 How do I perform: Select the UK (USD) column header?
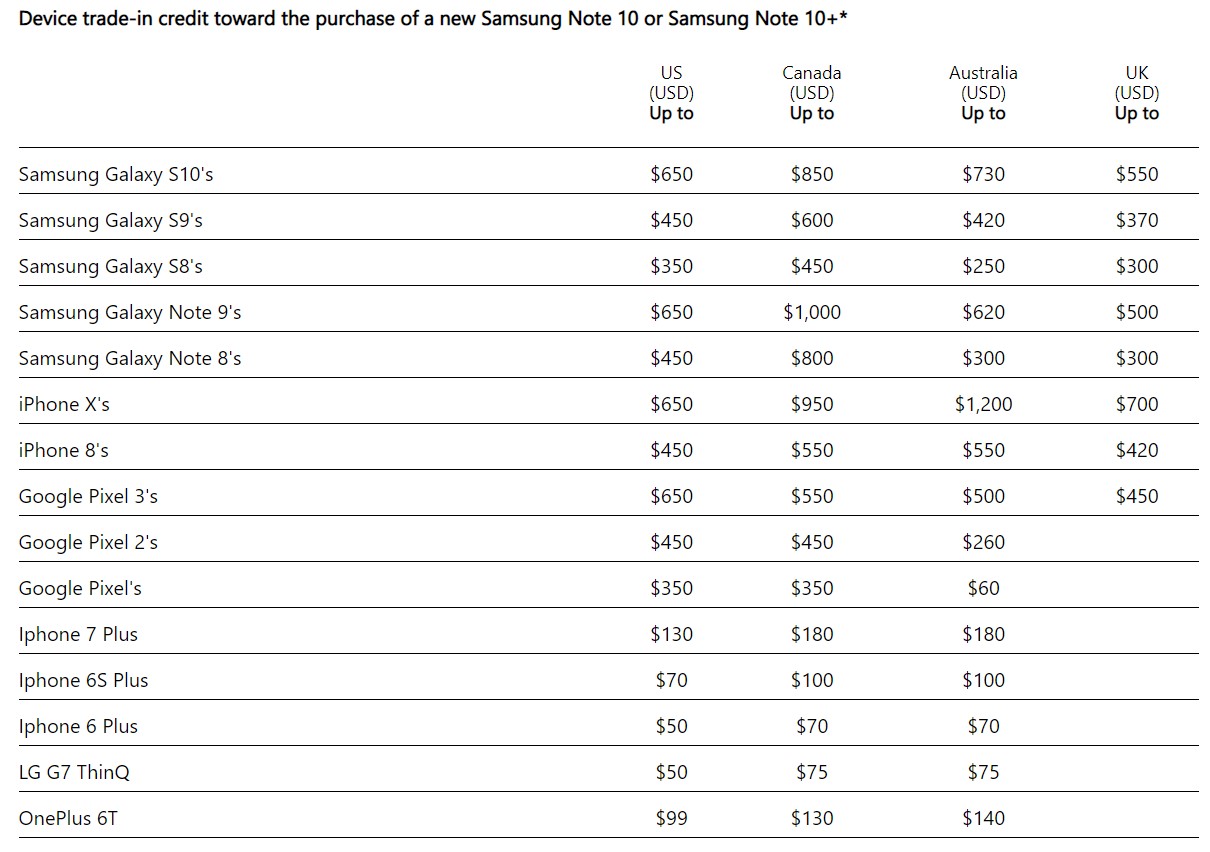pos(1137,93)
